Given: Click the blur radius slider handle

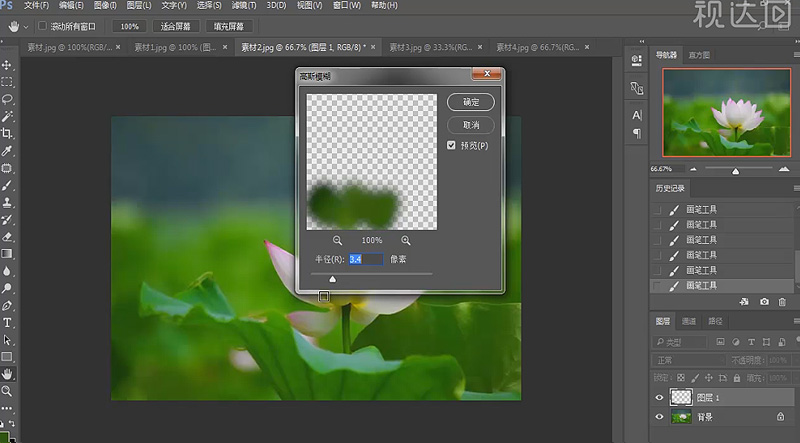Looking at the screenshot, I should [x=333, y=279].
